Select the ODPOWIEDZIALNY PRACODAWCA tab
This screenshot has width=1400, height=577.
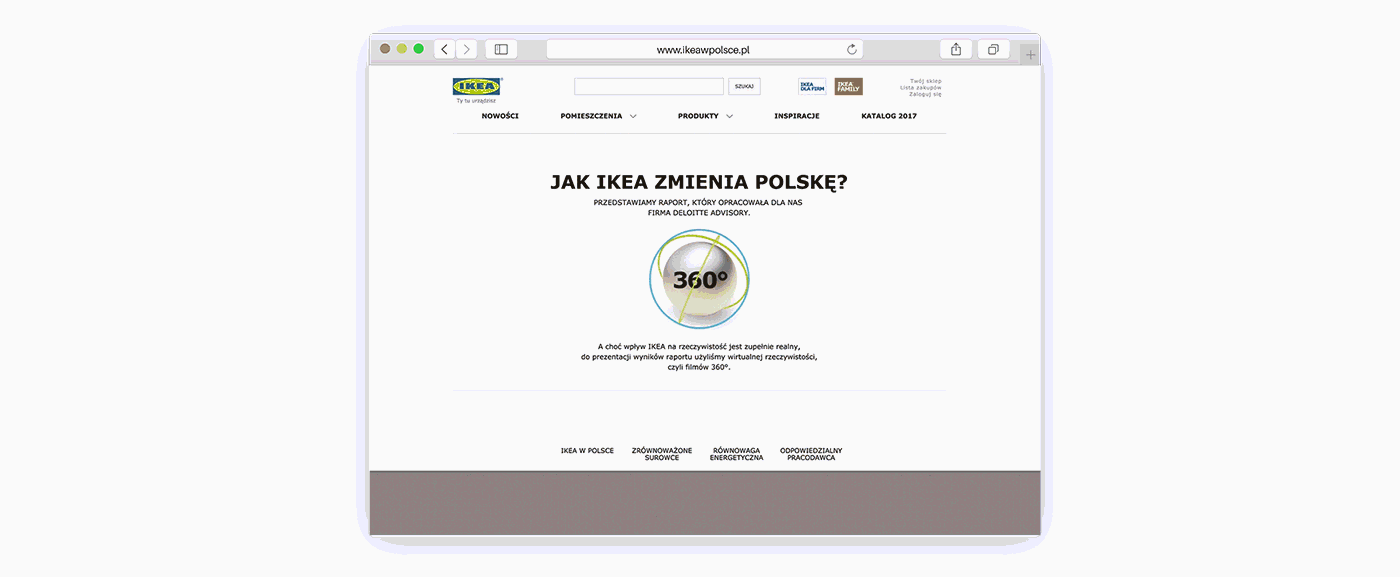pyautogui.click(x=811, y=454)
